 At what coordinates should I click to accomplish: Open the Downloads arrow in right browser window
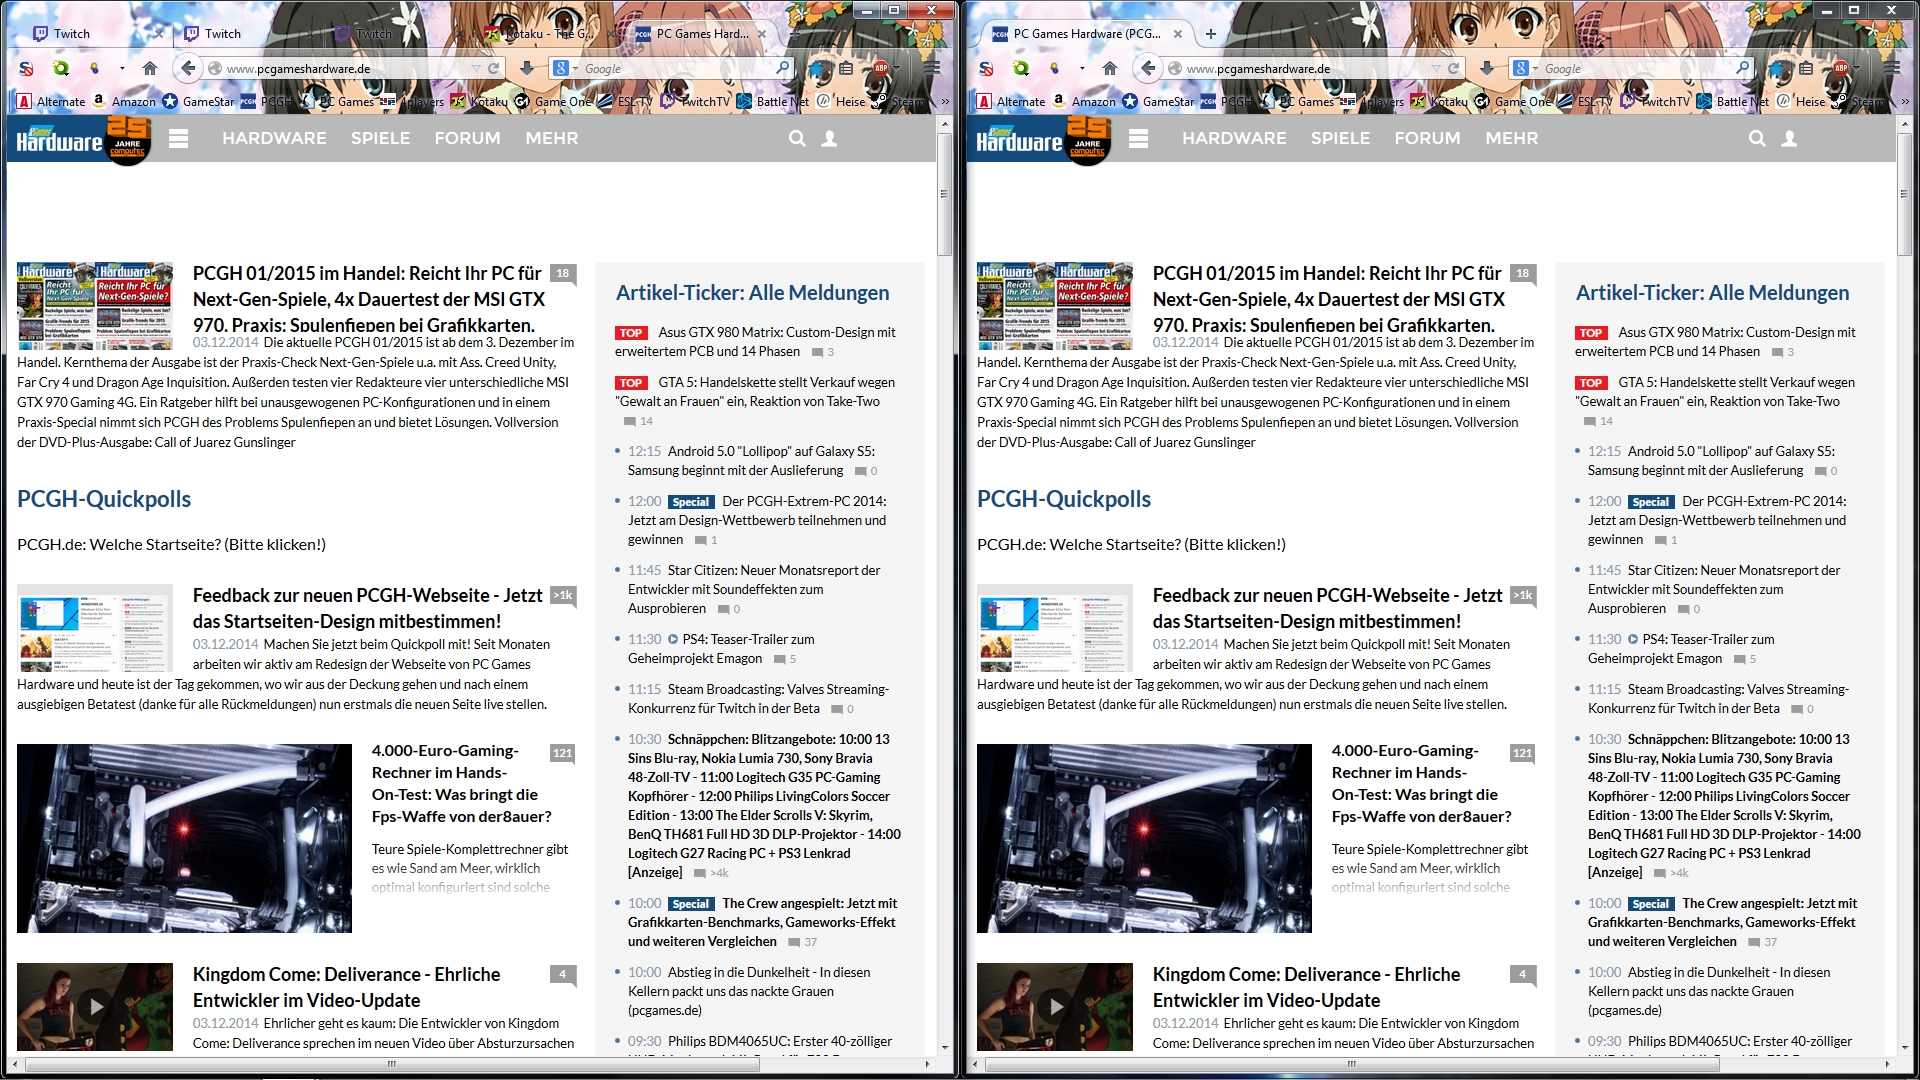tap(1487, 68)
